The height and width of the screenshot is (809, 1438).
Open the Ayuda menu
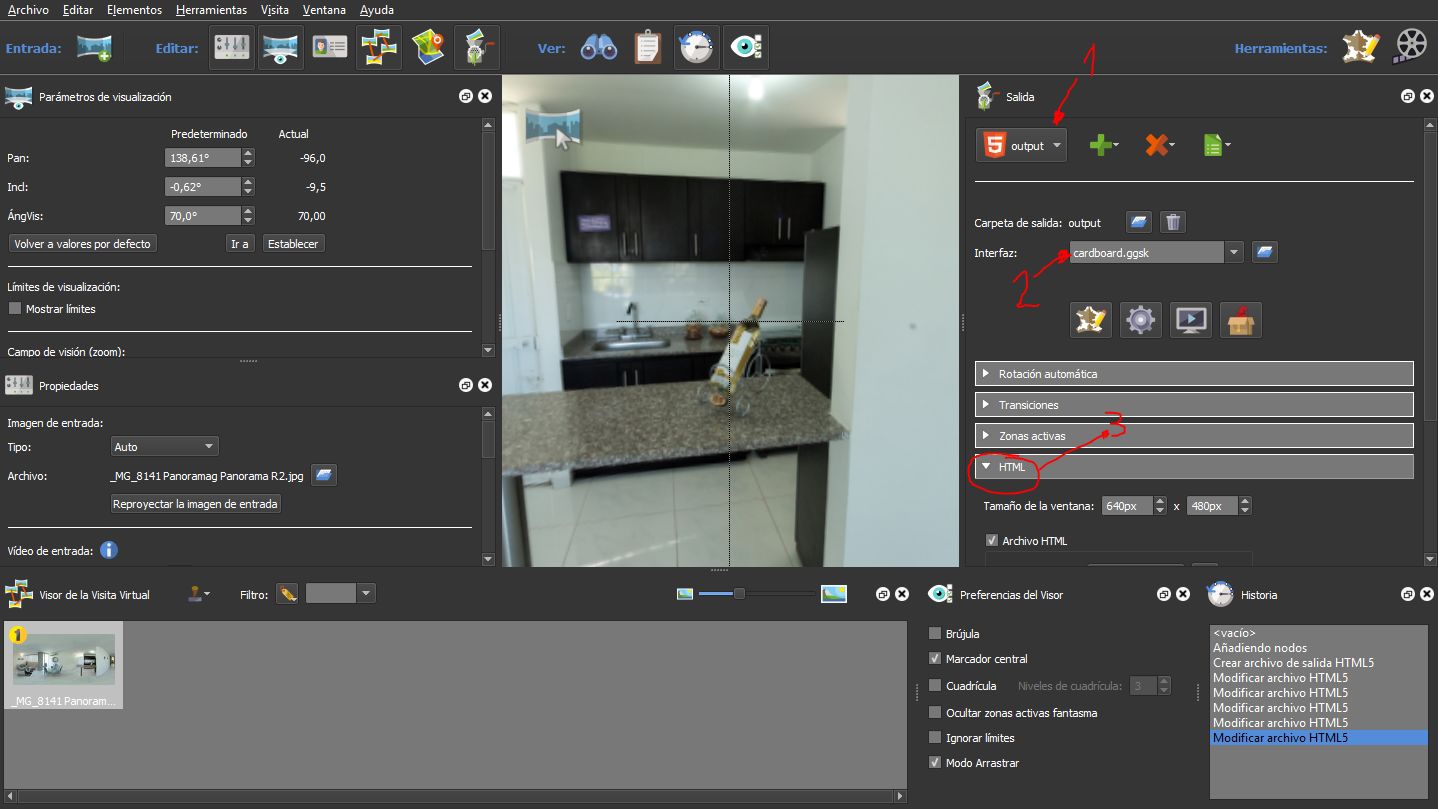[376, 9]
